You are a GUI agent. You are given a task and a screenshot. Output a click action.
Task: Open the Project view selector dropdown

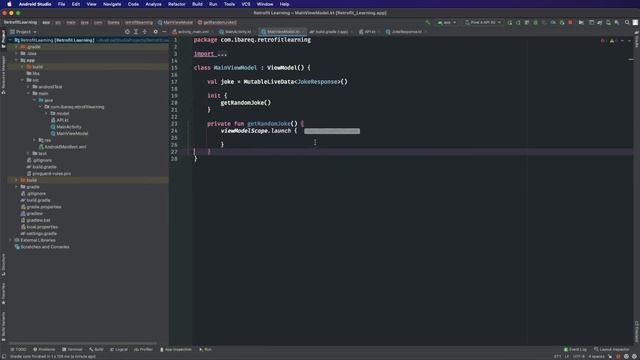click(23, 32)
